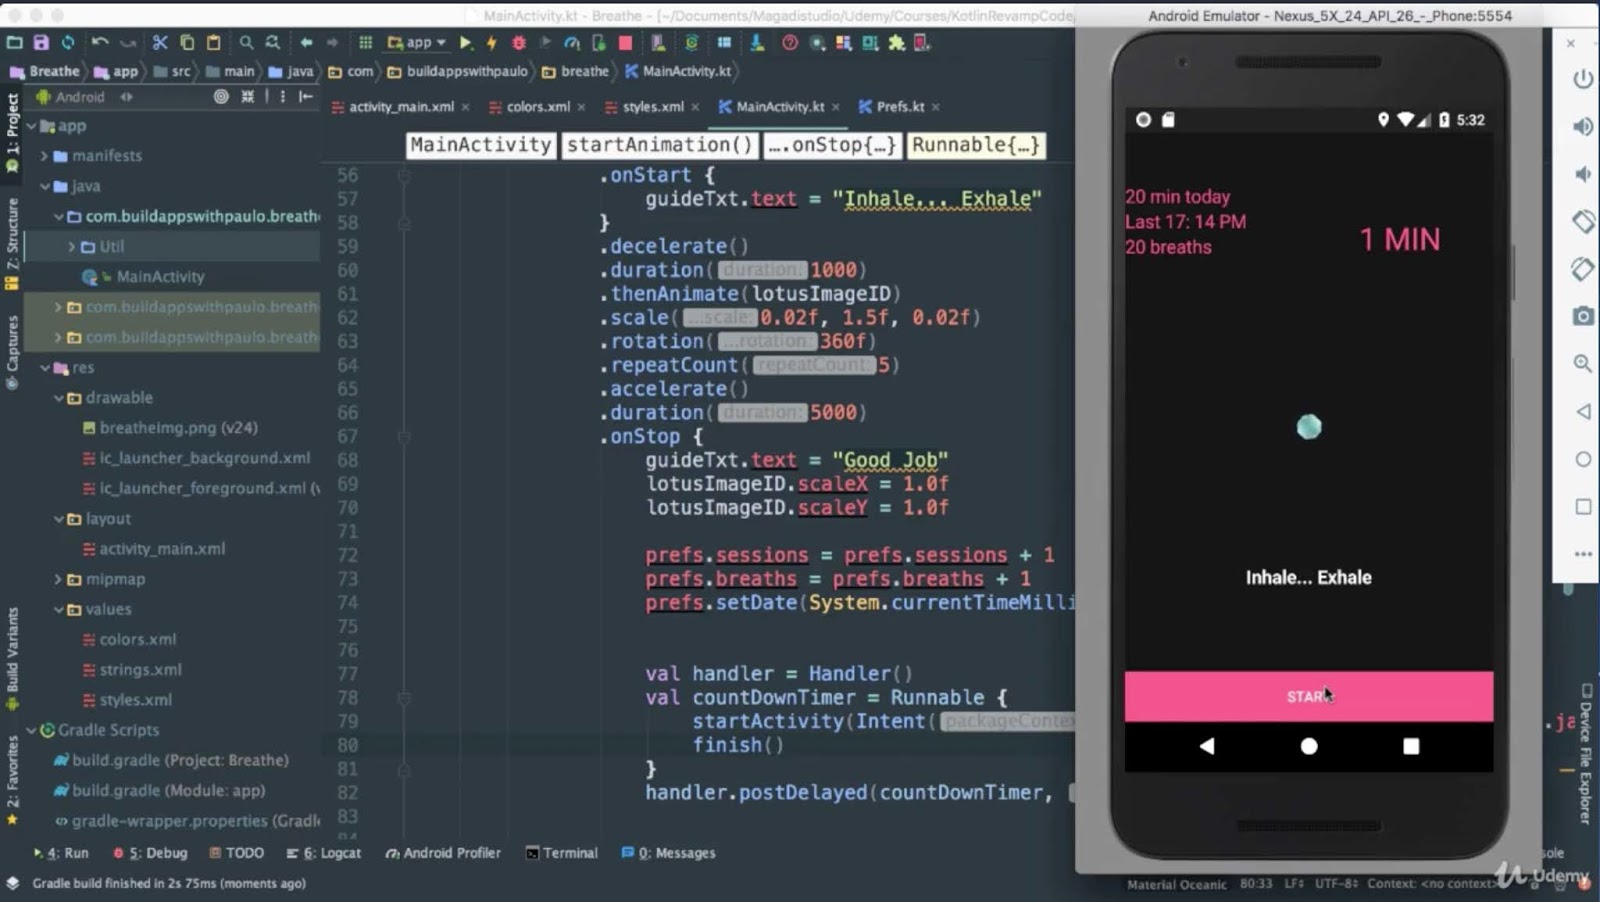Click the Replace icon in toolbar
The height and width of the screenshot is (902, 1600).
(x=273, y=43)
